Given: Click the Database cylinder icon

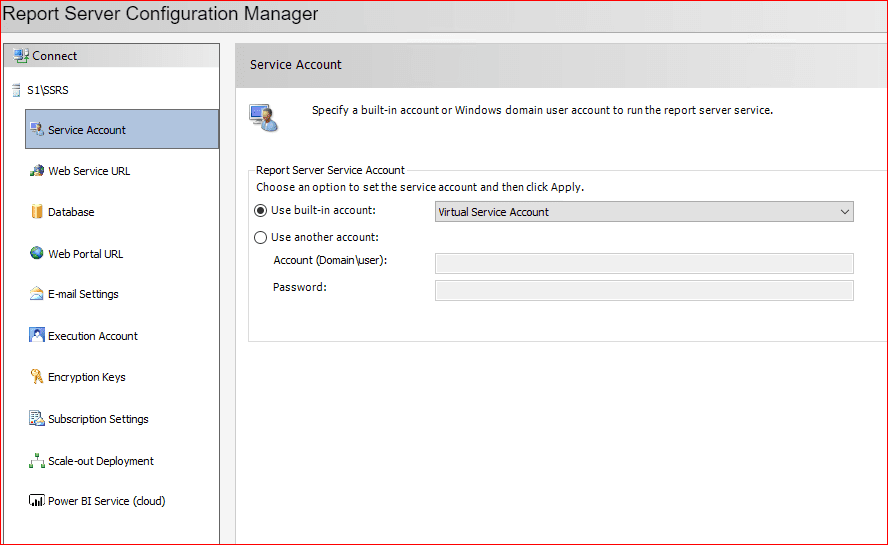Looking at the screenshot, I should coord(37,212).
